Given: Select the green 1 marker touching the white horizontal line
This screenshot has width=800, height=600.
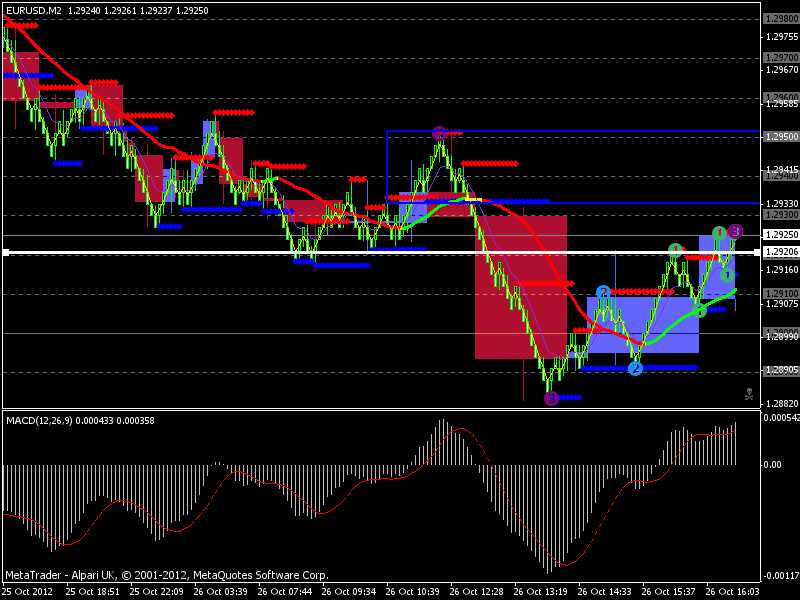Looking at the screenshot, I should 676,250.
